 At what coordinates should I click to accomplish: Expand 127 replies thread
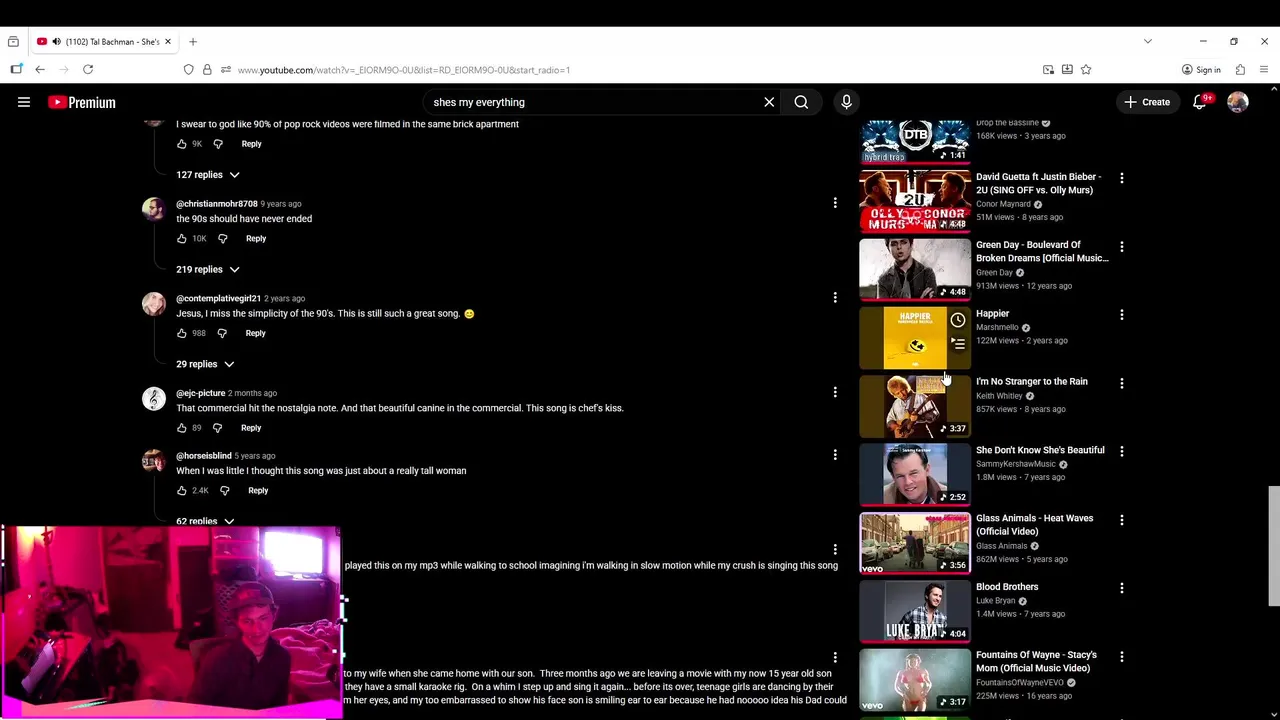[x=208, y=175]
